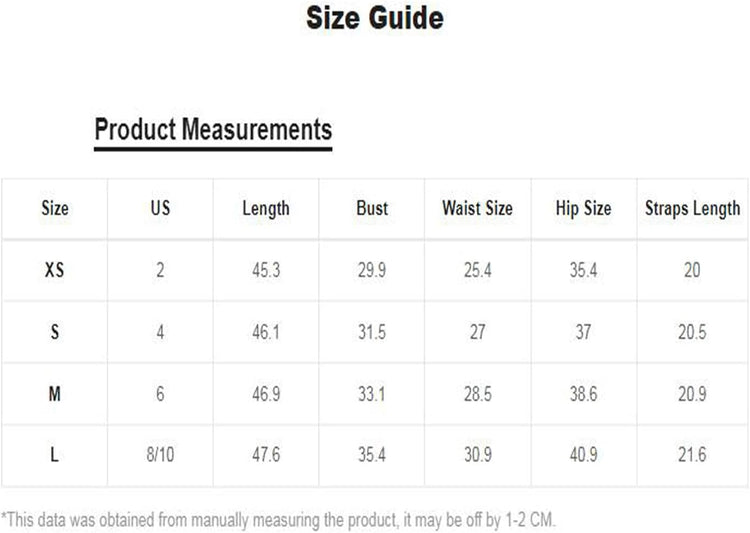Select the Size column header
750x533 pixels.
[55, 208]
